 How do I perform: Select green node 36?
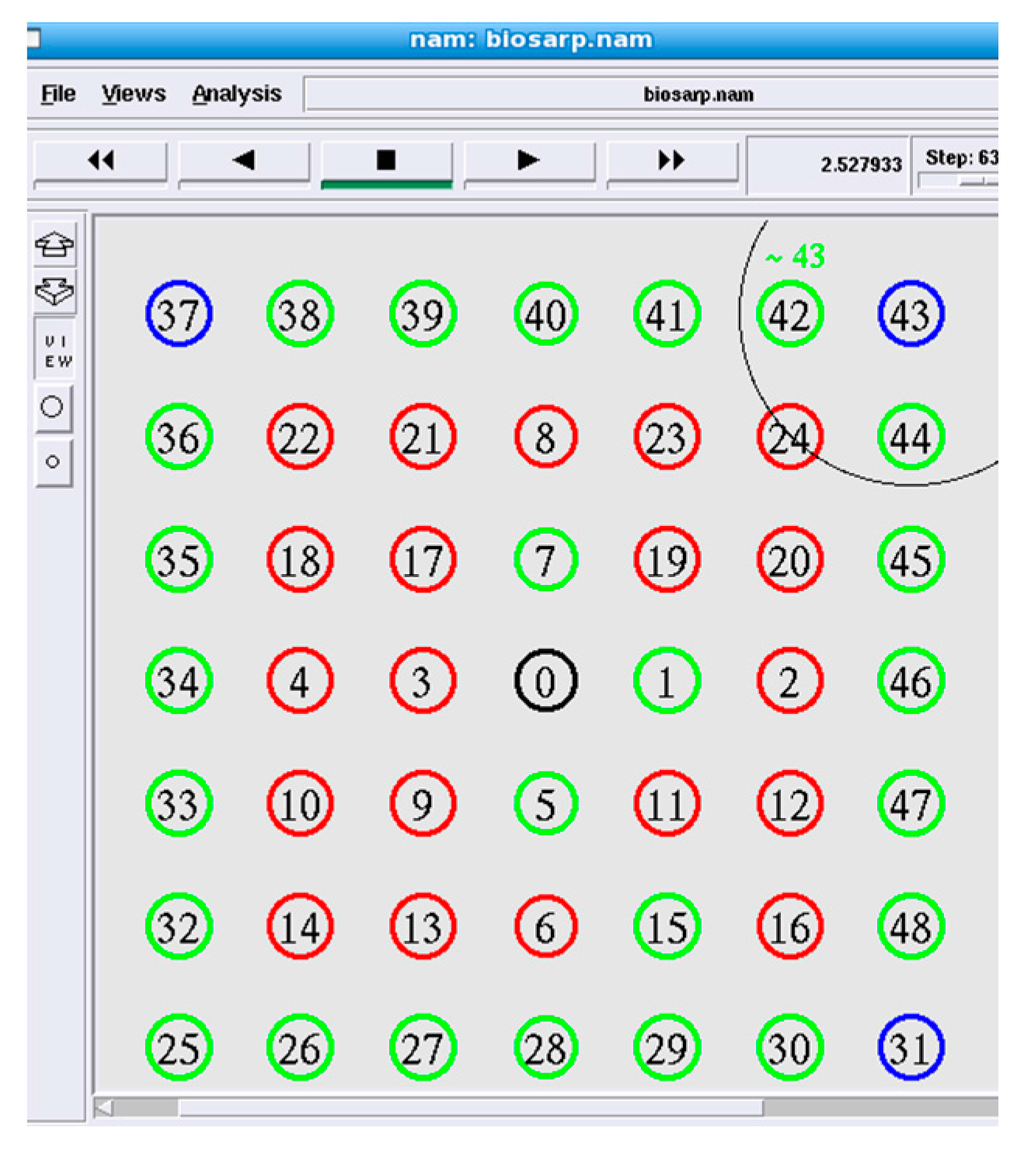pos(179,437)
